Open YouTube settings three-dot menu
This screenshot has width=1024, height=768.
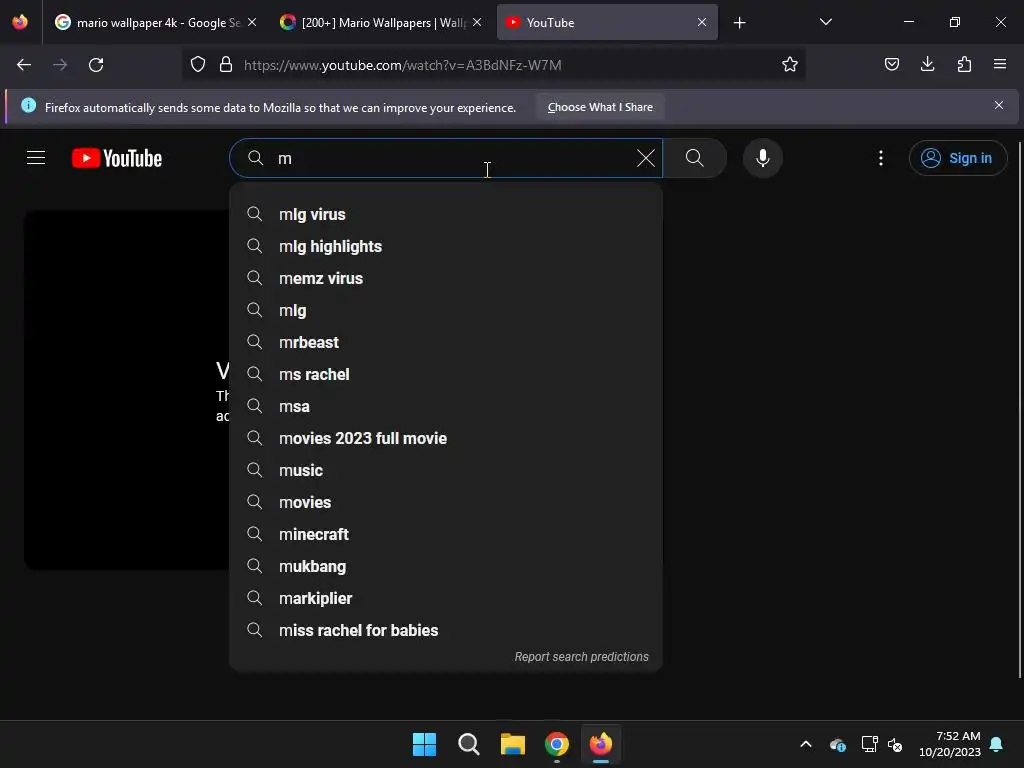pos(880,158)
